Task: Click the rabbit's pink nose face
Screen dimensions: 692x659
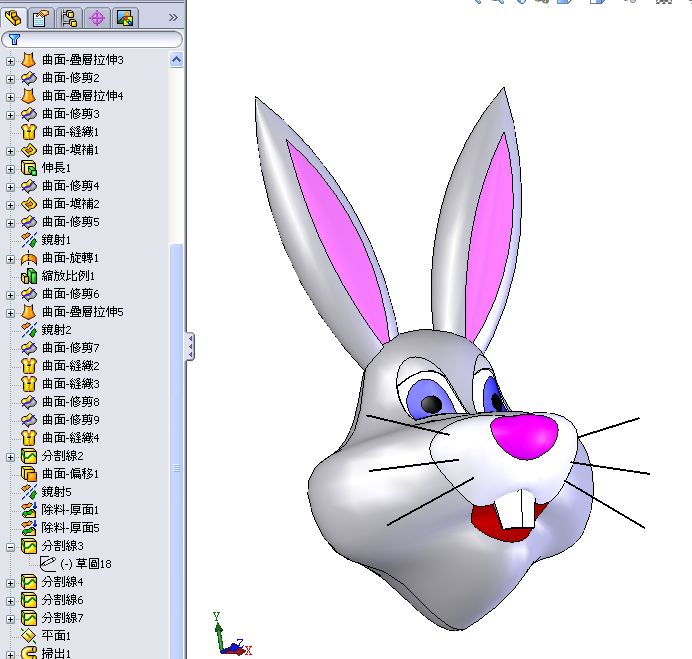Action: [x=524, y=437]
